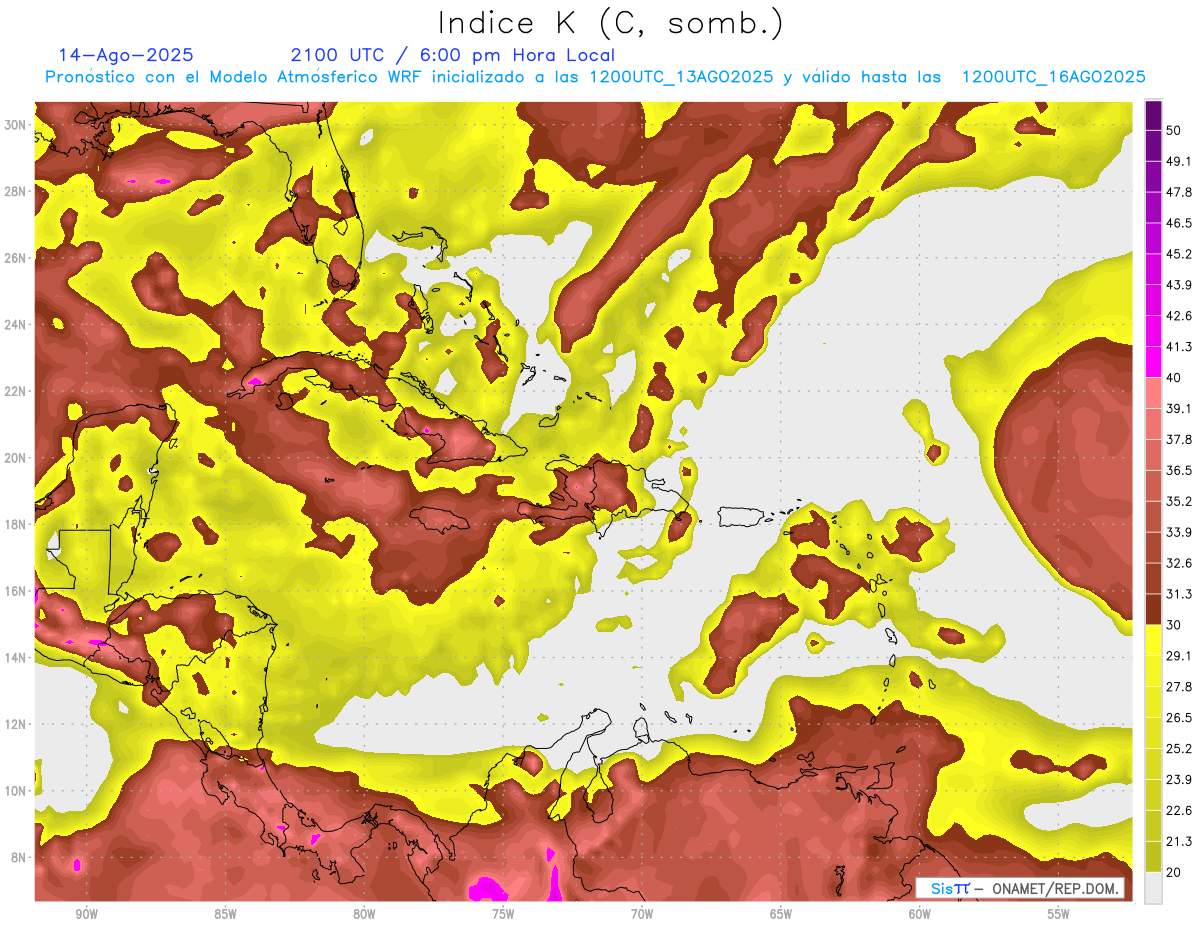This screenshot has height=927, width=1200.
Task: Click the colorbar value label '37.8'
Action: click(1178, 439)
